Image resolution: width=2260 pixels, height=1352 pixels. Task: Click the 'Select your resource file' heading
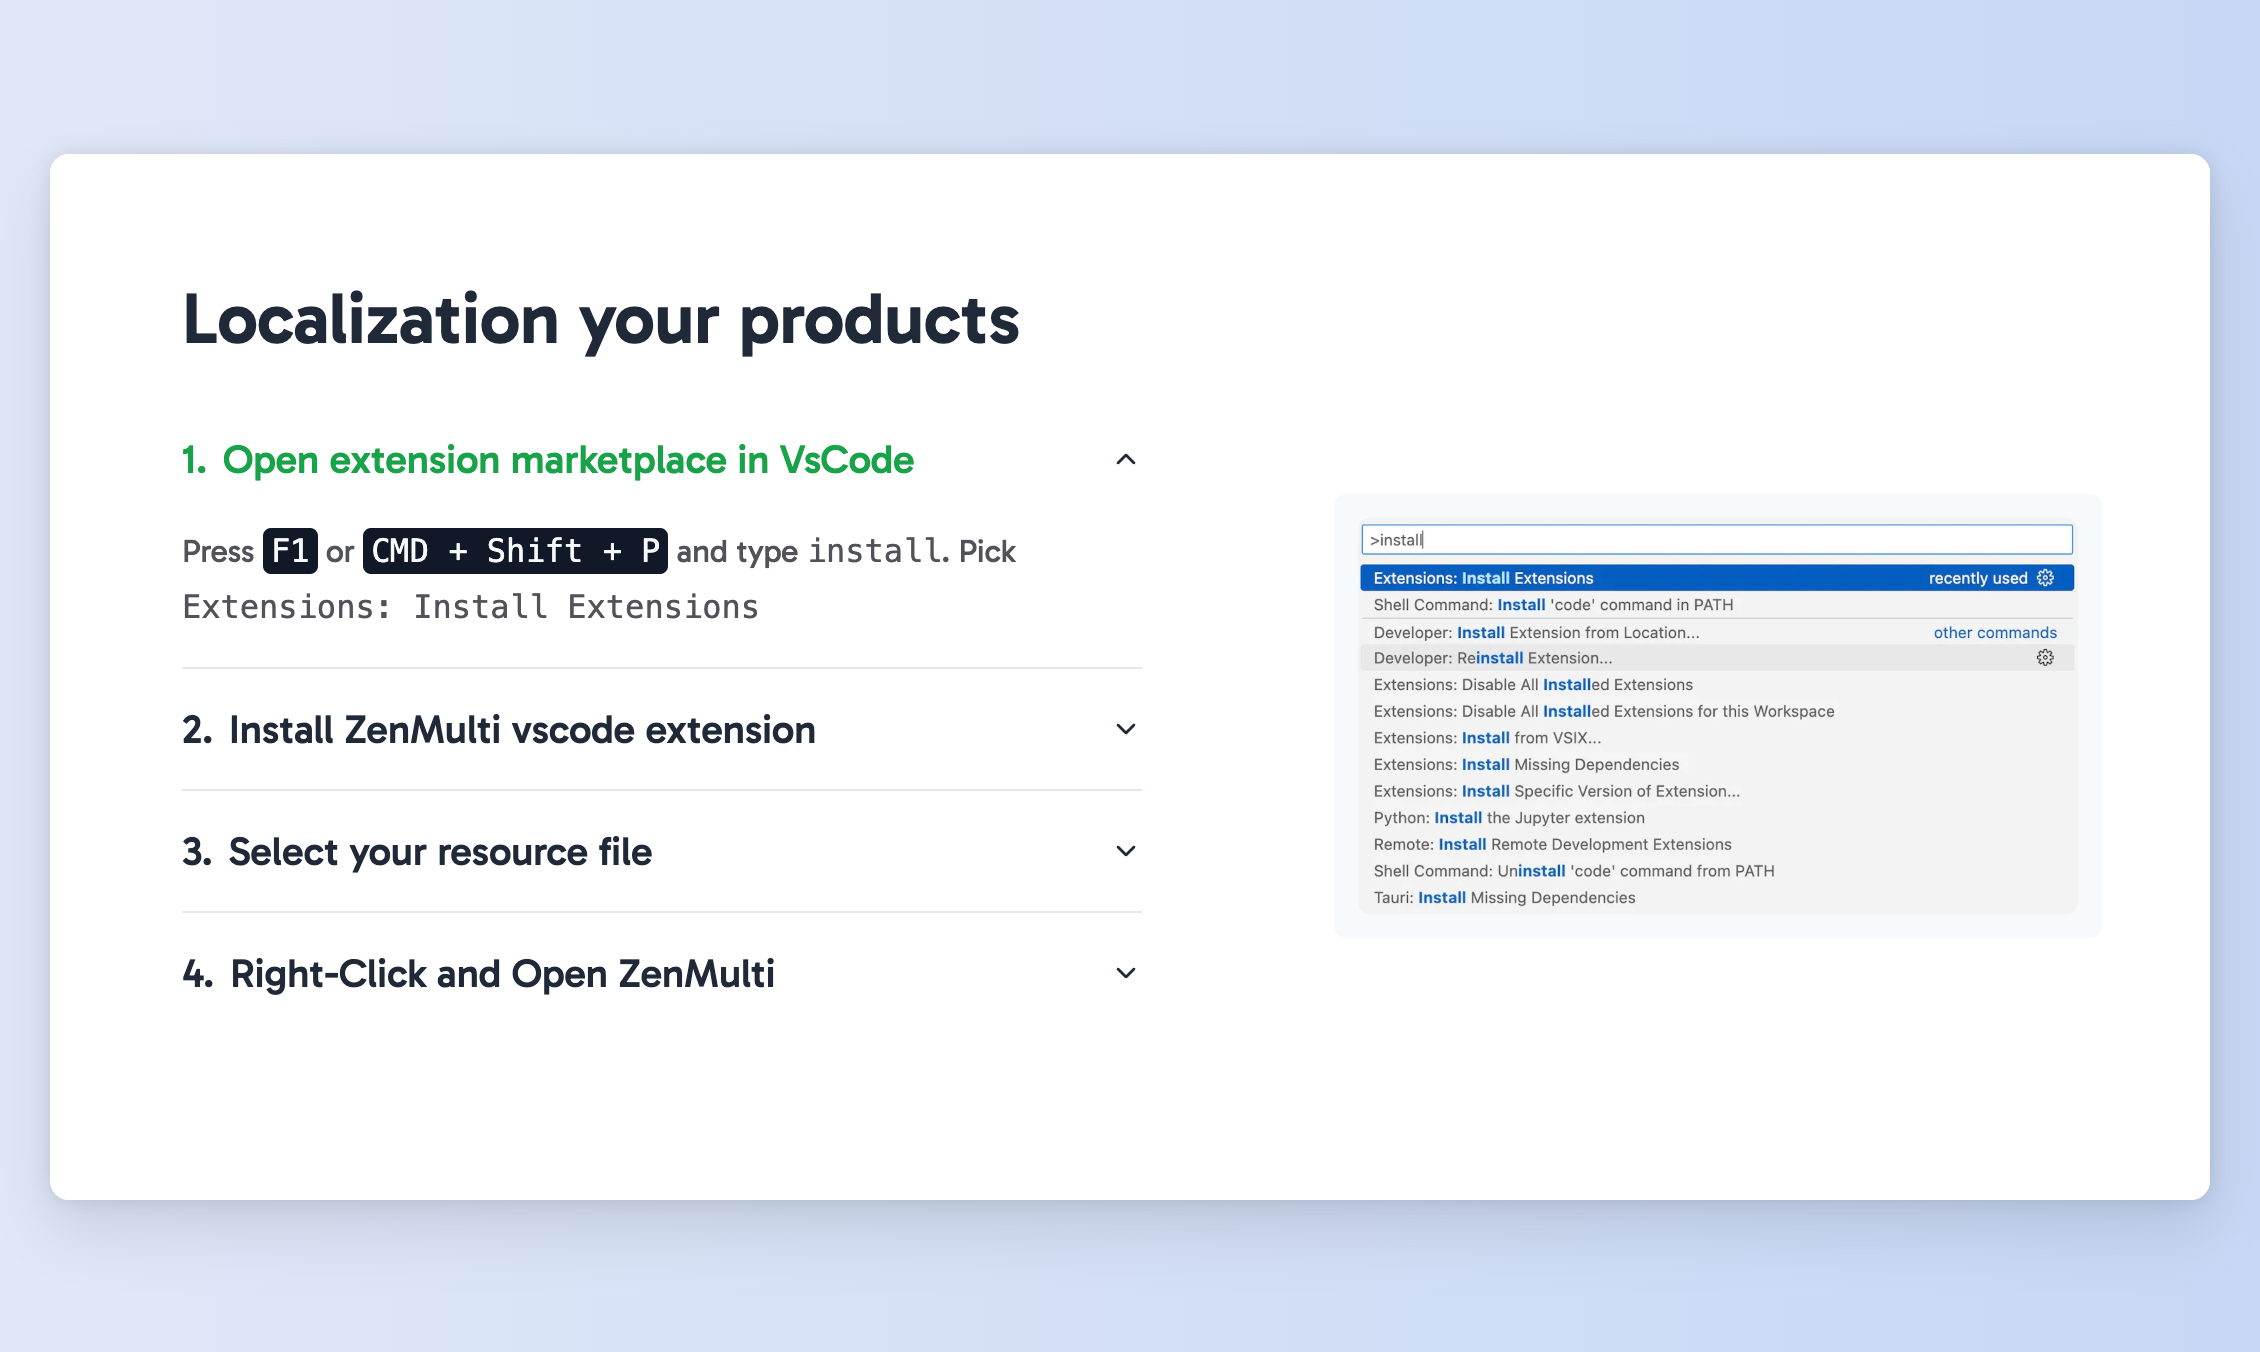440,852
